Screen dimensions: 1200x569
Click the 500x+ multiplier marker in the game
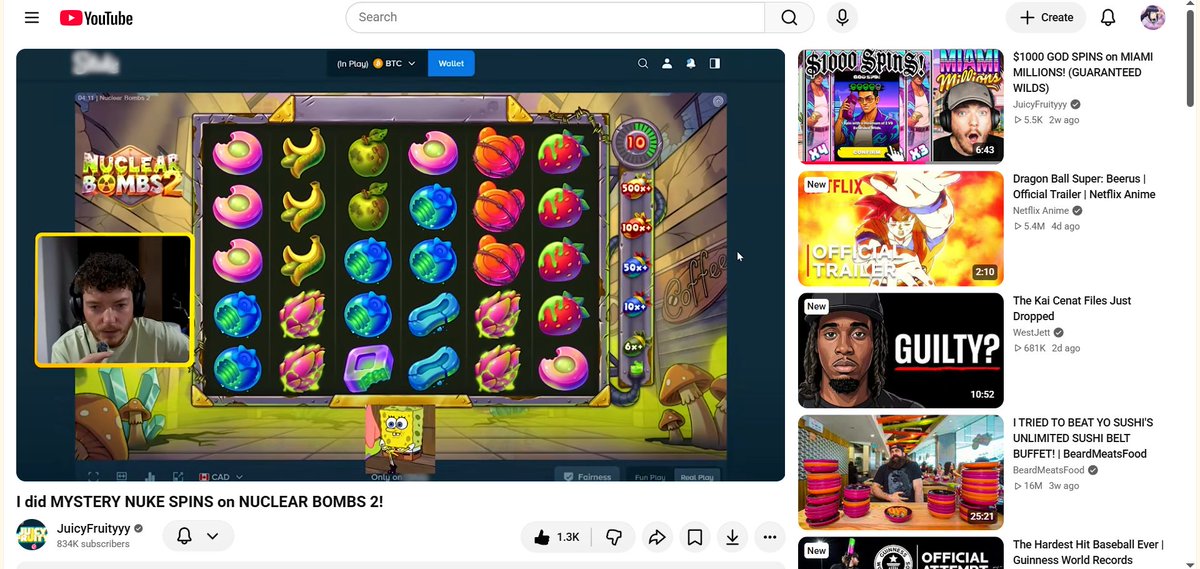(635, 188)
